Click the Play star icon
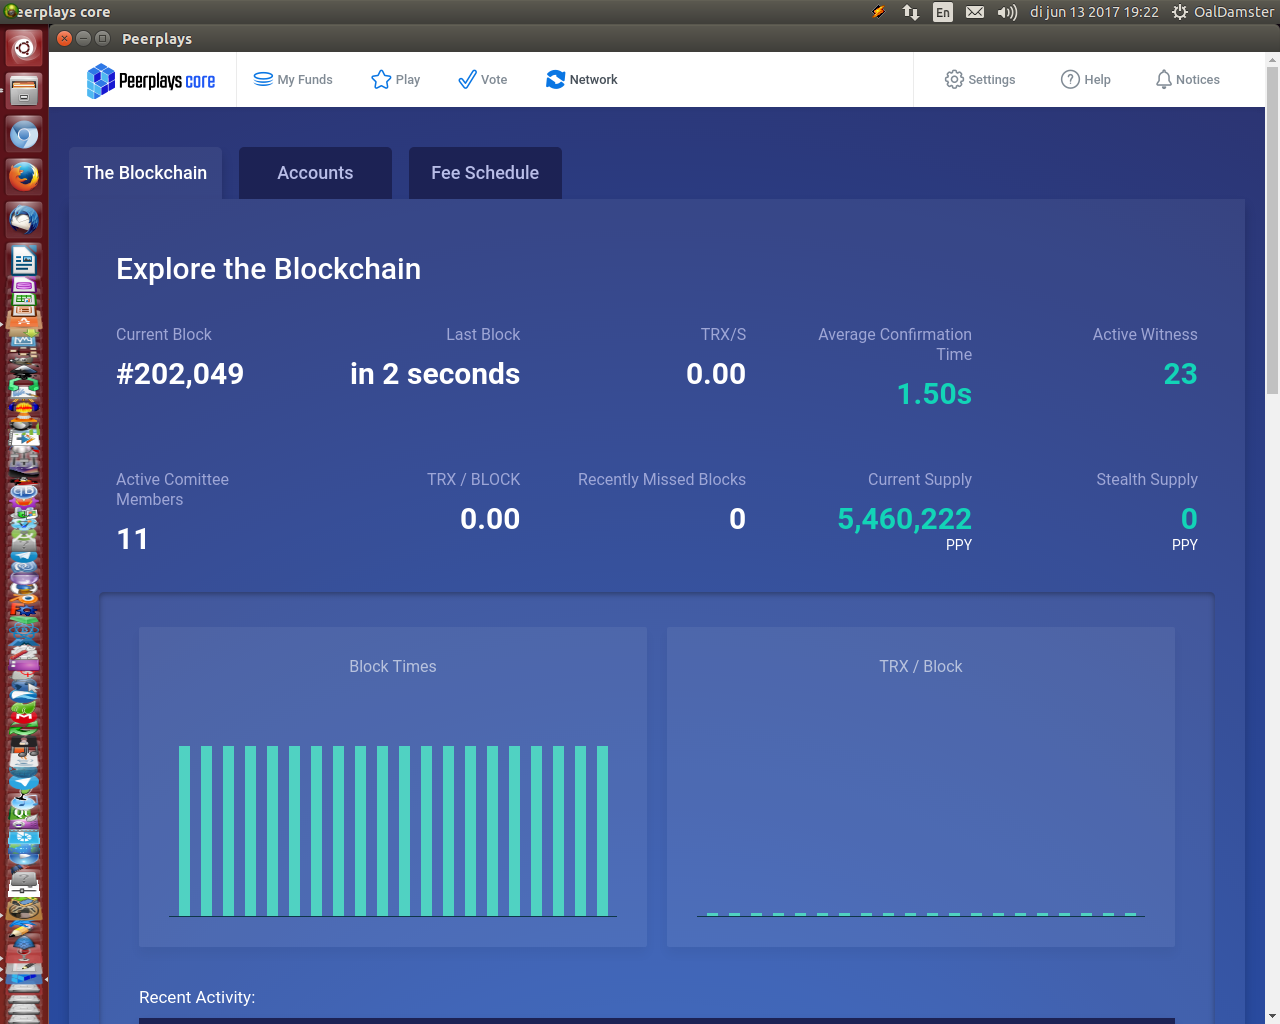 pos(381,79)
